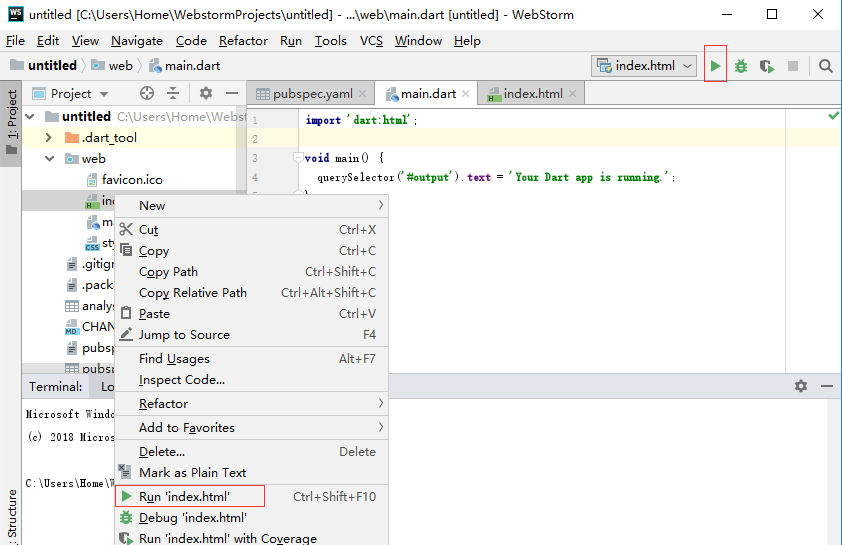Open Project panel settings gear
The width and height of the screenshot is (842, 545).
(x=206, y=93)
